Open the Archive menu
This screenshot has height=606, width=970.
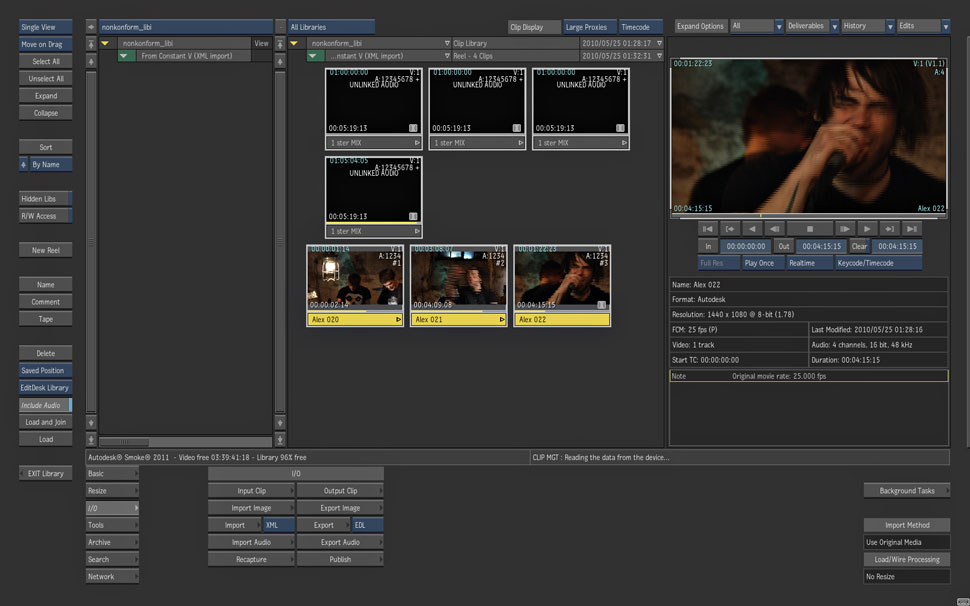(x=111, y=542)
